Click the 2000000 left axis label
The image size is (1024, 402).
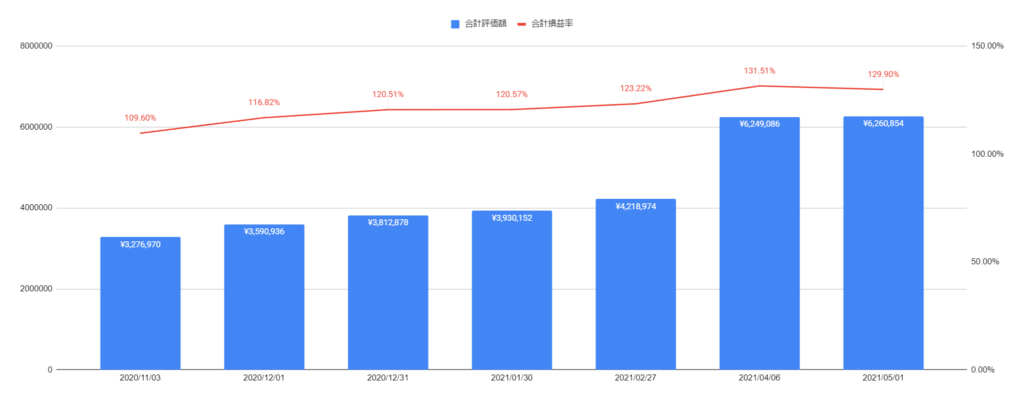point(37,289)
